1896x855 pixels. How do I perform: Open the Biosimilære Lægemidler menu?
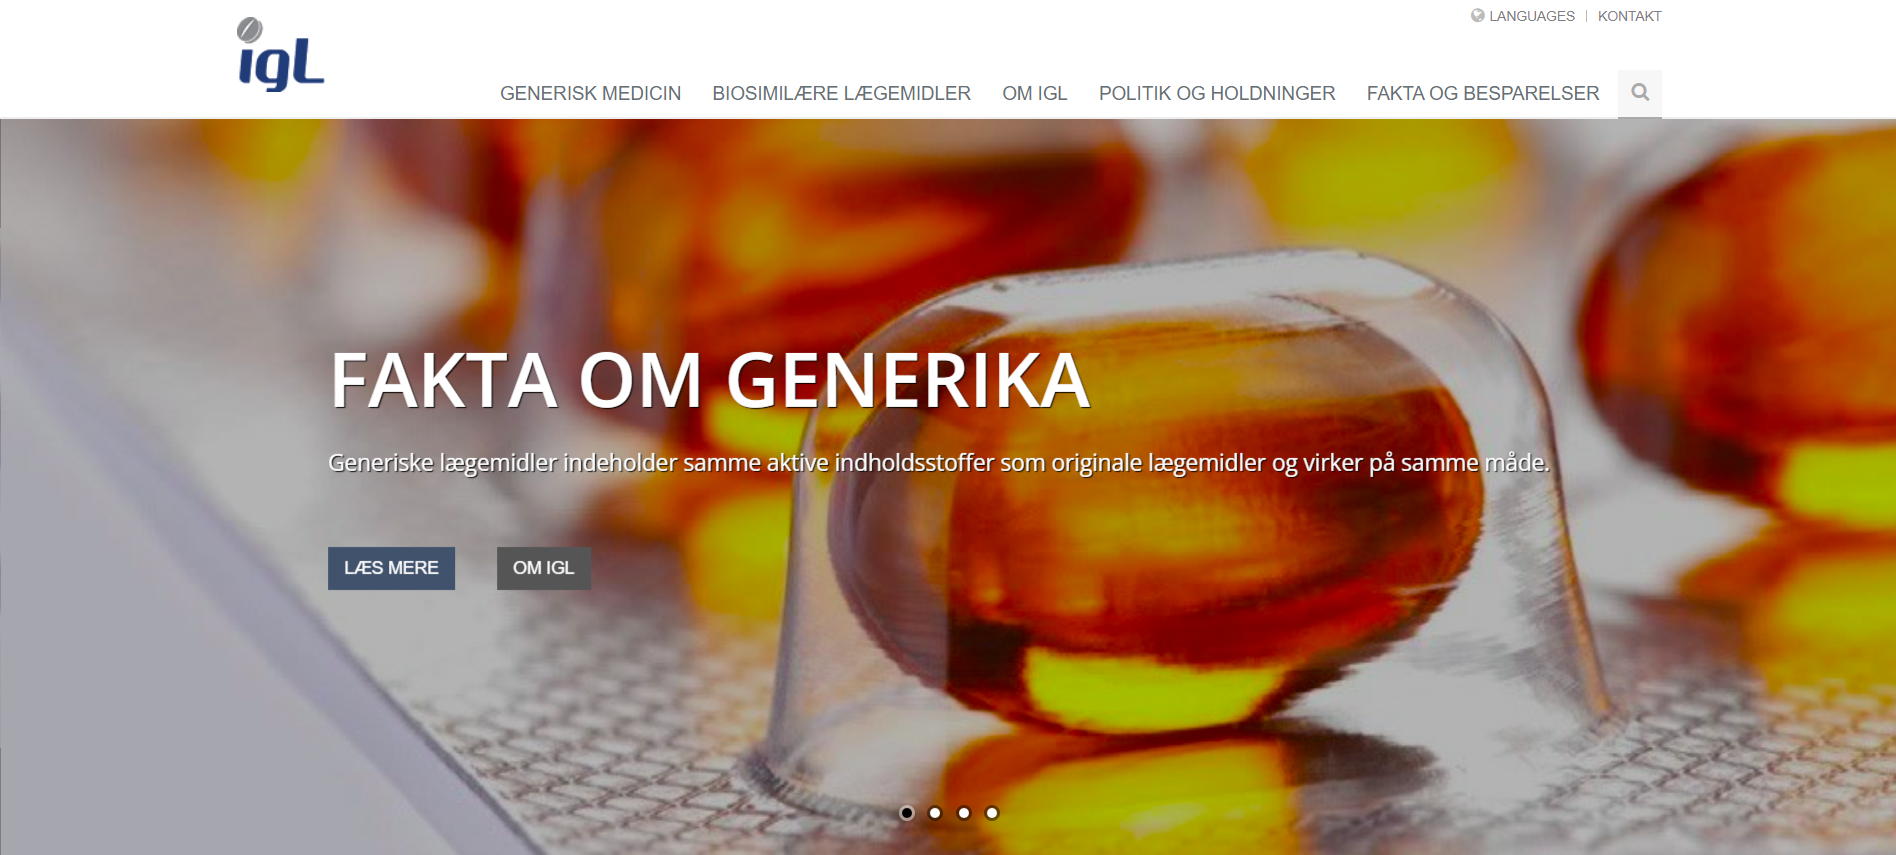point(841,93)
